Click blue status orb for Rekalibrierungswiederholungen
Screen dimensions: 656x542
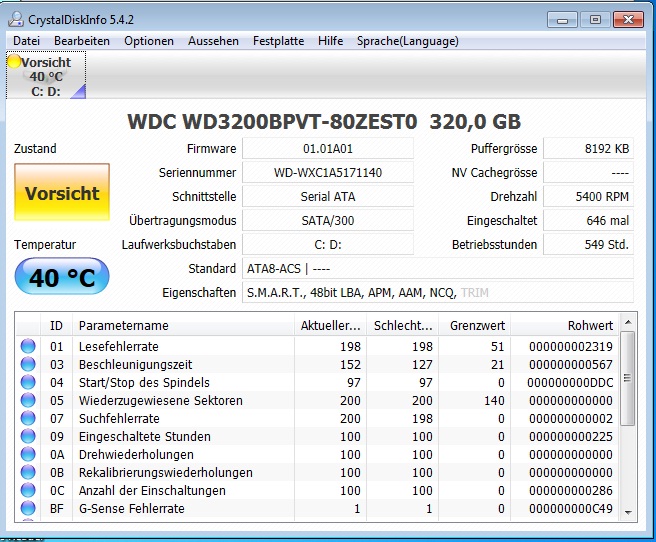28,472
